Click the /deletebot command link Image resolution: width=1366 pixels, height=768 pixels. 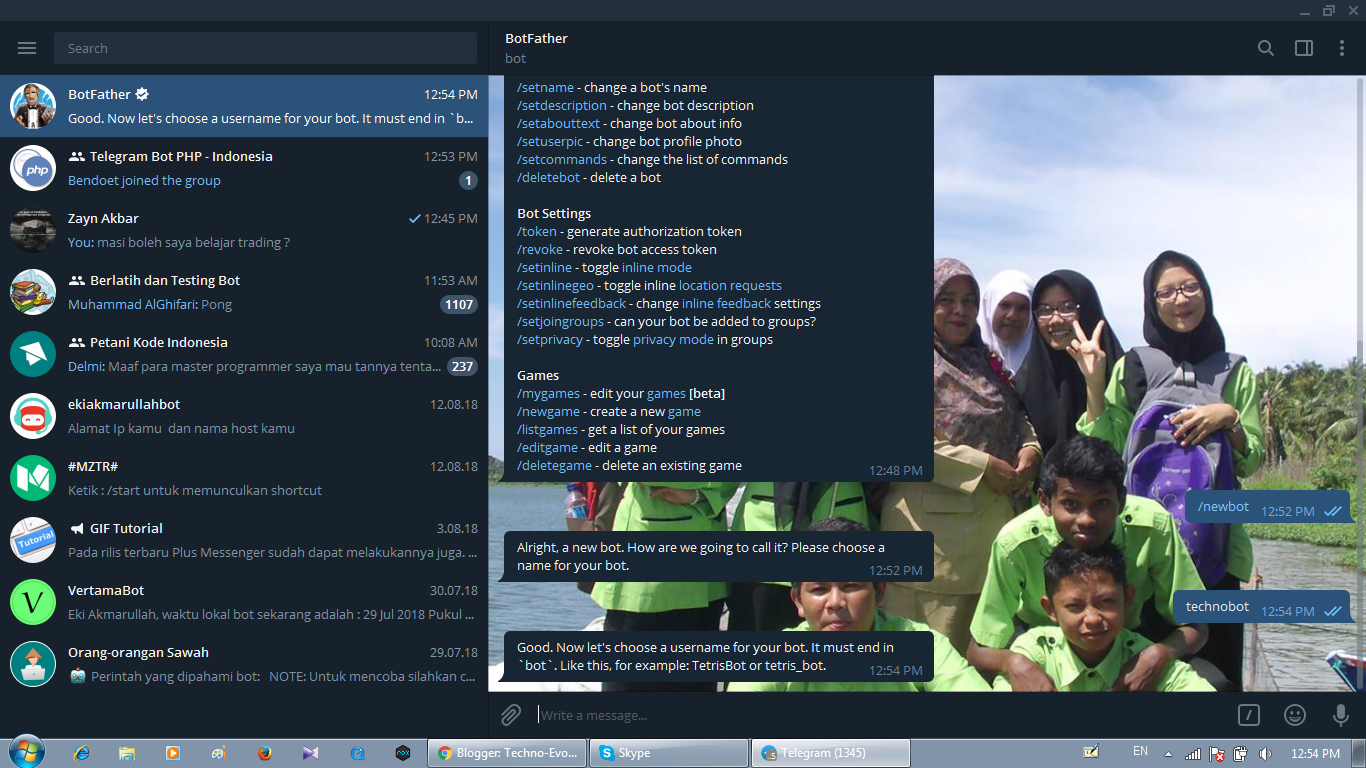click(548, 177)
